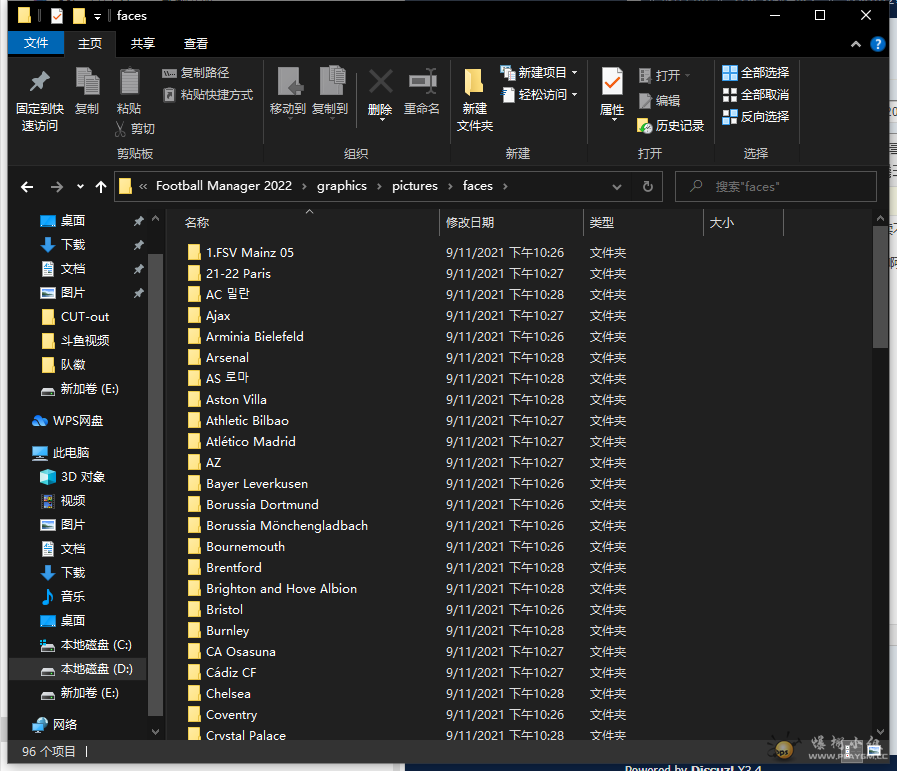The height and width of the screenshot is (771, 897).
Task: Open the Move to (移动到) menu
Action: [288, 92]
